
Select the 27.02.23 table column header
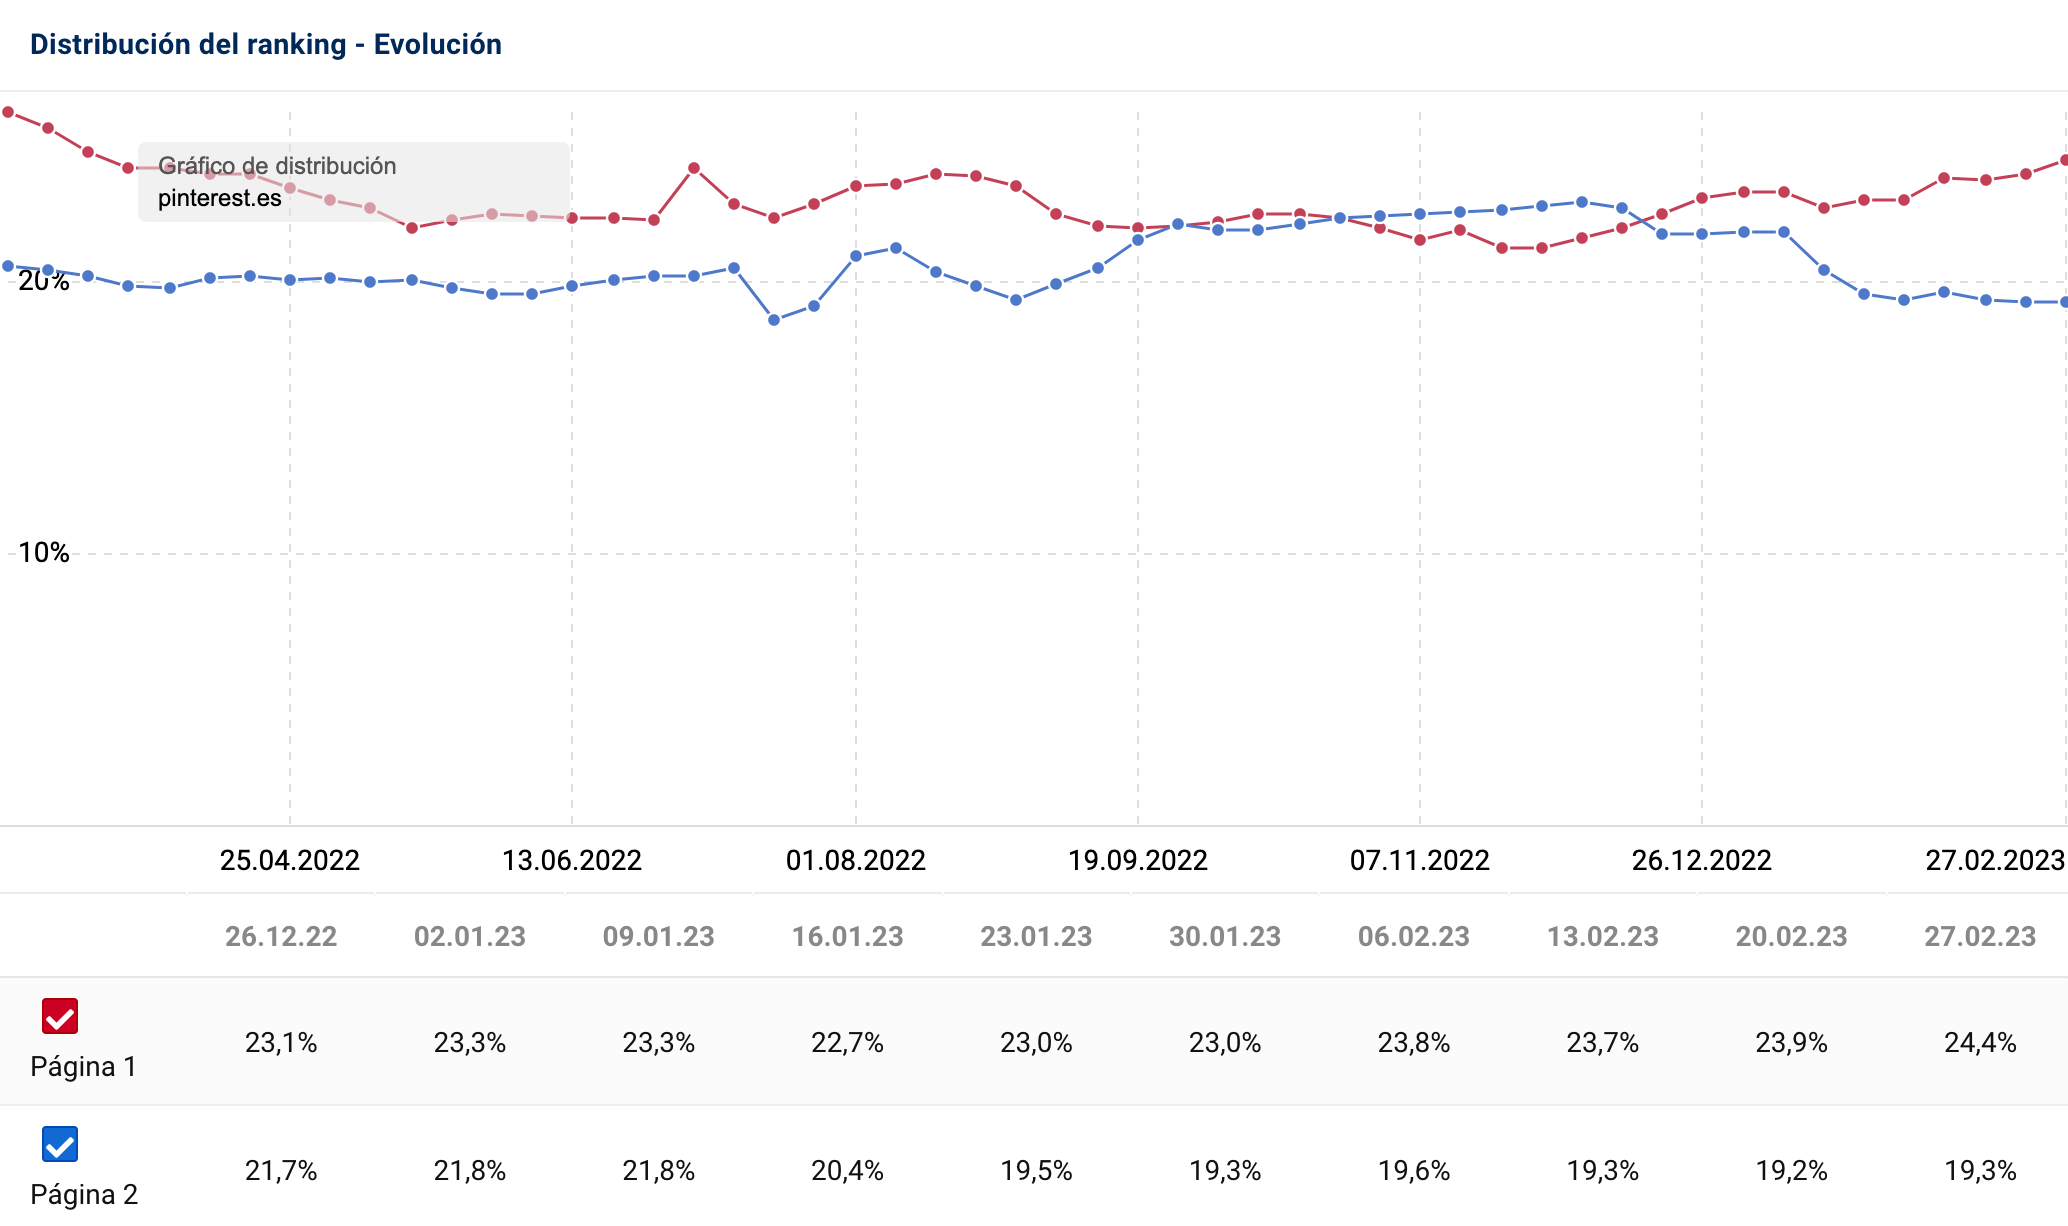pyautogui.click(x=1980, y=937)
